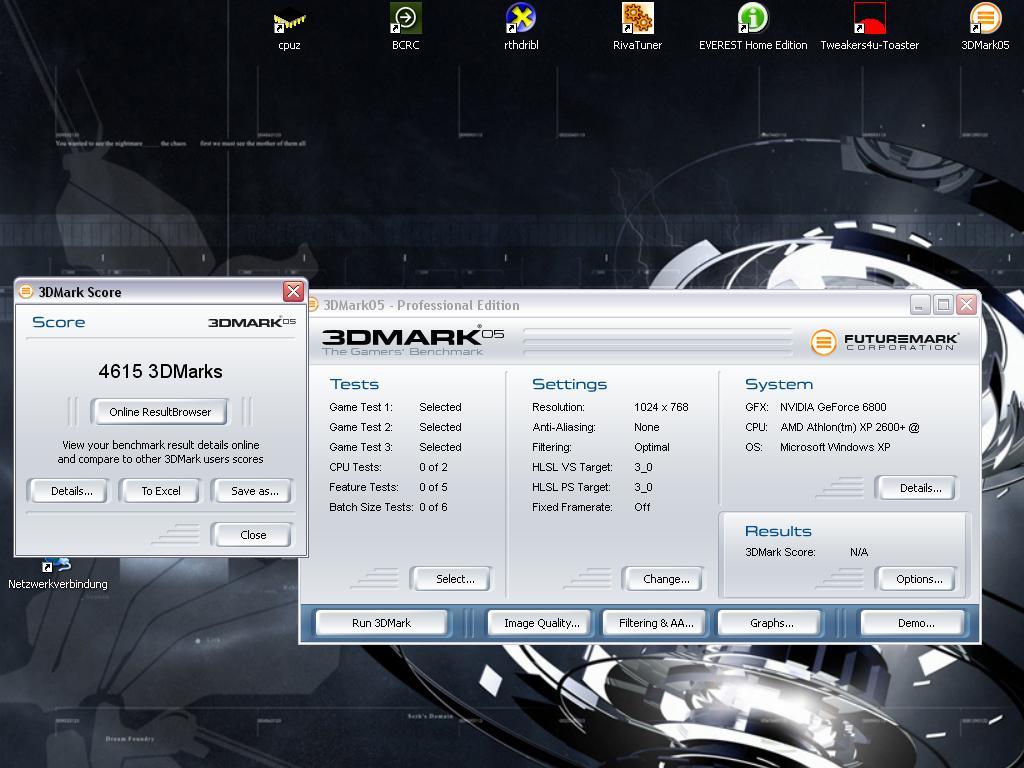
Task: Click the Microsoft Windows XP OS text
Action: [835, 447]
